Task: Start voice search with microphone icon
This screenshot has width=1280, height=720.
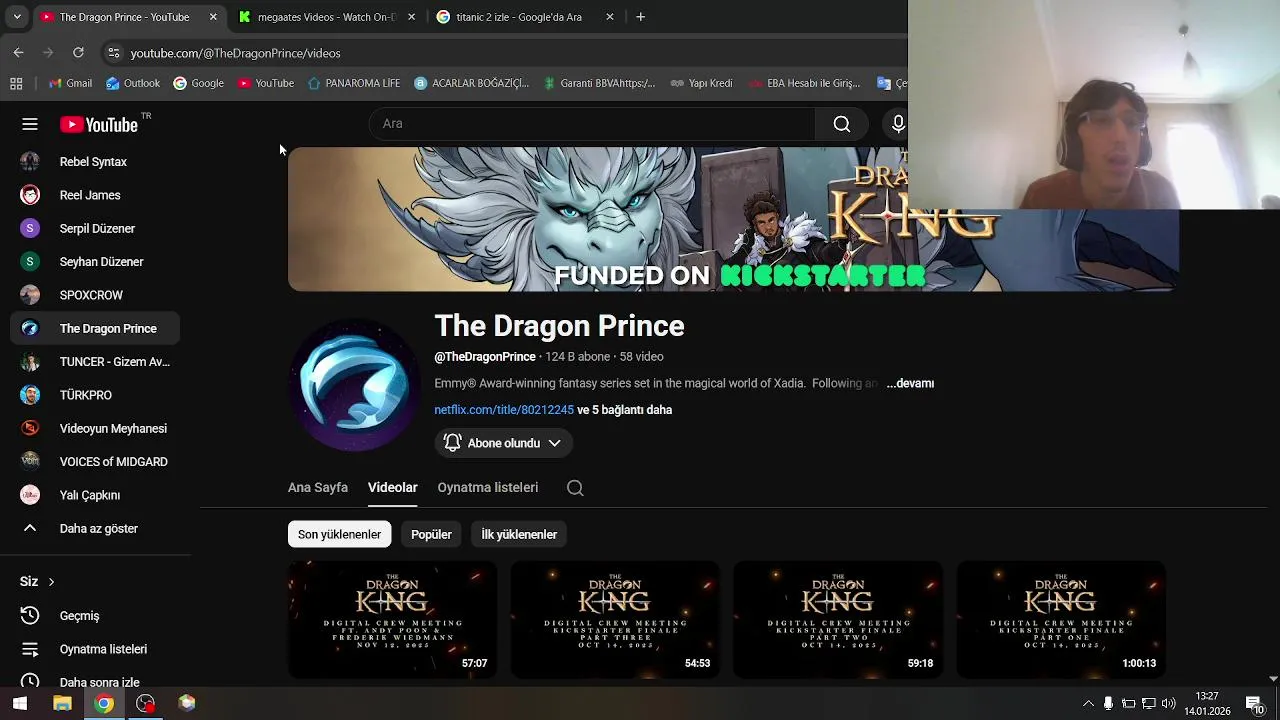Action: pyautogui.click(x=897, y=124)
